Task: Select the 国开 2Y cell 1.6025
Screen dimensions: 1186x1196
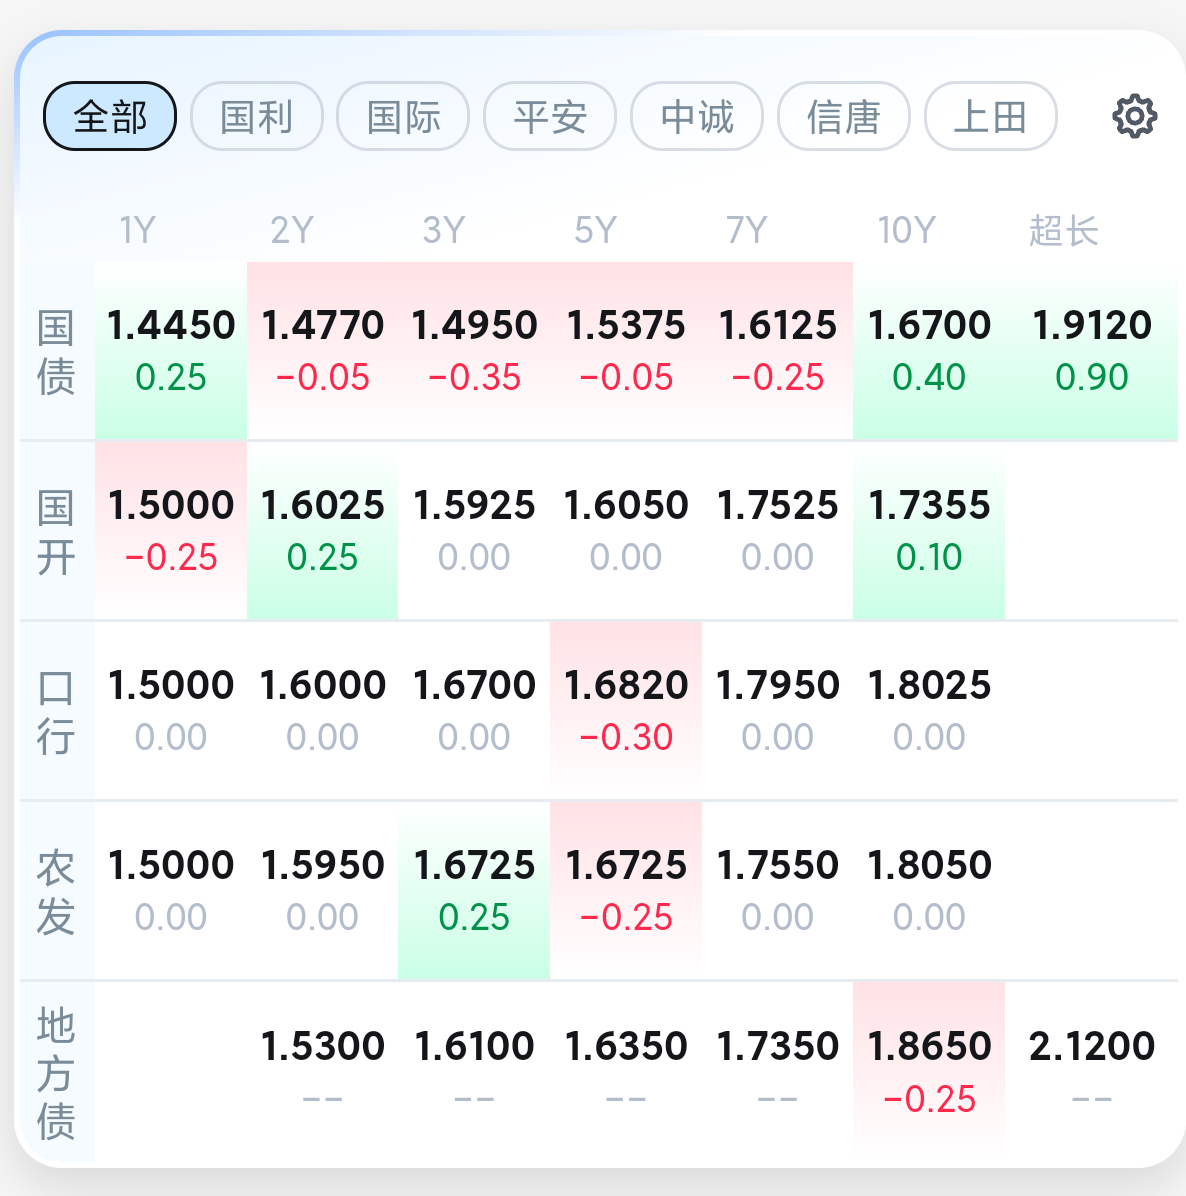Action: click(322, 530)
